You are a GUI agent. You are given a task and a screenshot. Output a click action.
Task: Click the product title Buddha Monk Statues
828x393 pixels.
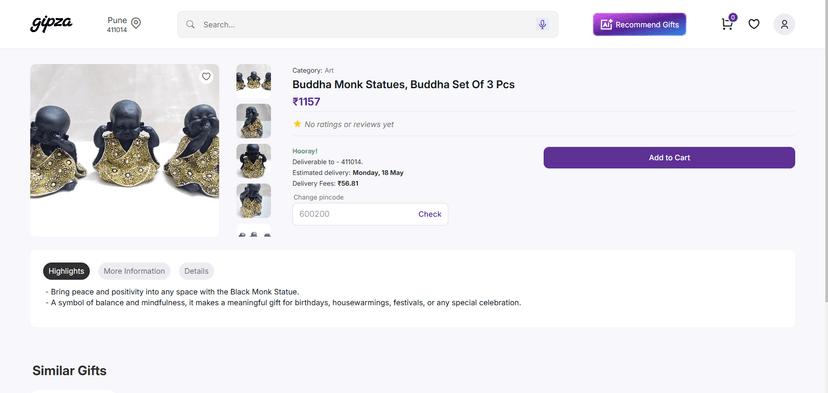[x=403, y=85]
